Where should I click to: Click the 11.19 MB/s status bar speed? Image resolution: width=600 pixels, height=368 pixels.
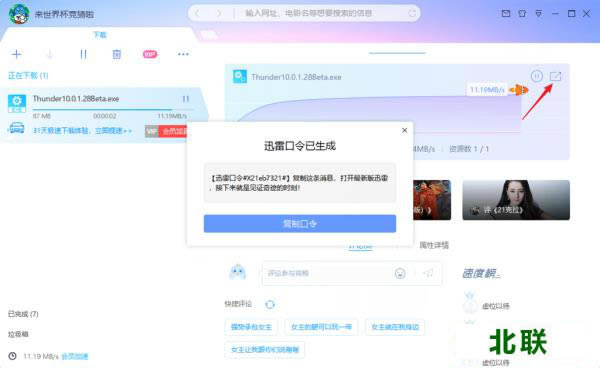click(x=41, y=357)
